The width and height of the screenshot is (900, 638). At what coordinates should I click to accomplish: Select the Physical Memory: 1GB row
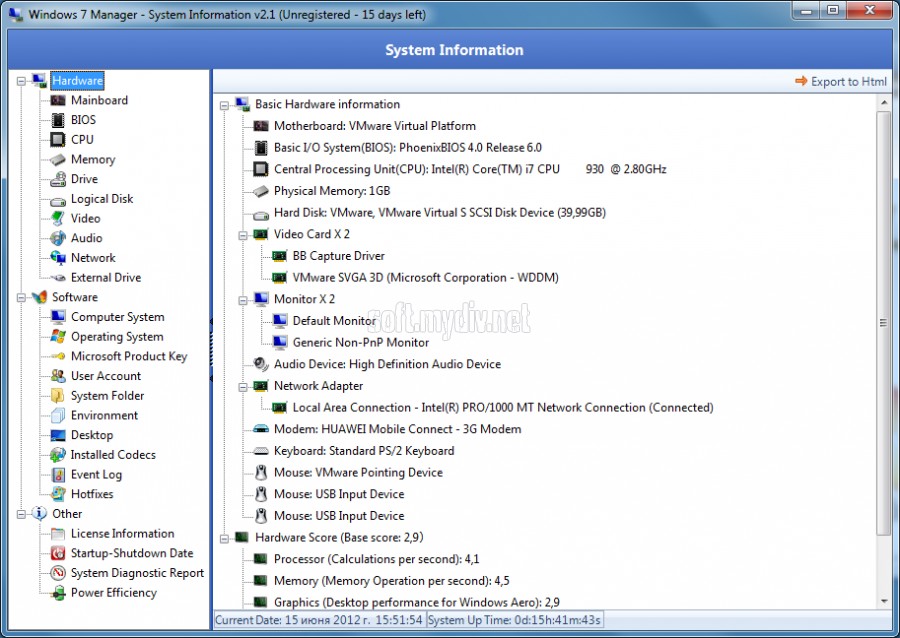coord(332,191)
